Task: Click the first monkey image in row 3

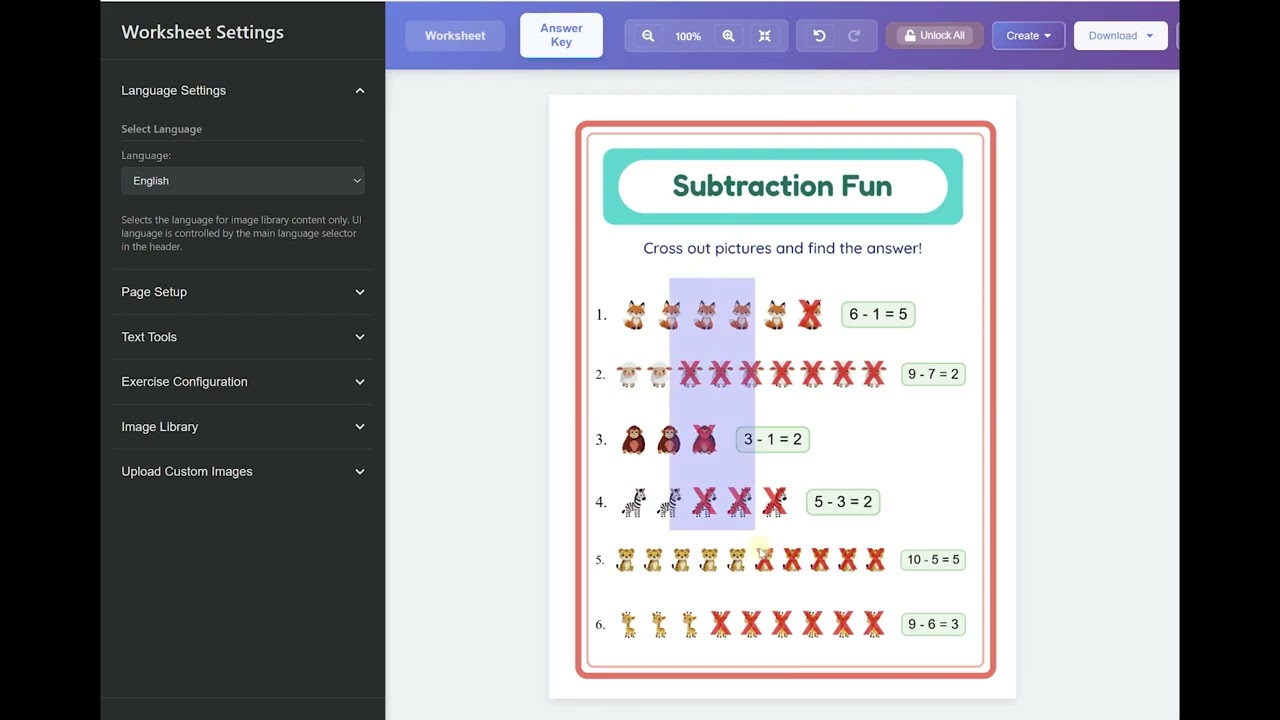Action: (x=634, y=439)
